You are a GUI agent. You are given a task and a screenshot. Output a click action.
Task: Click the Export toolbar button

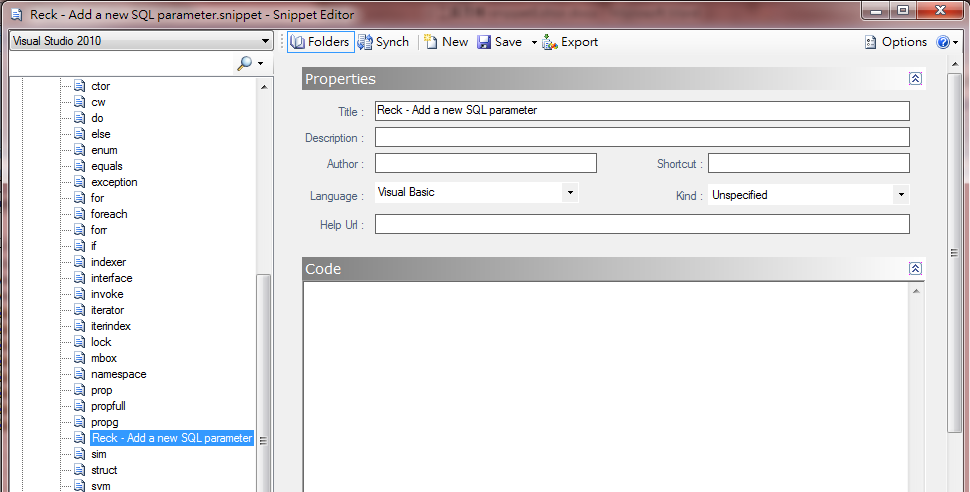pyautogui.click(x=570, y=42)
